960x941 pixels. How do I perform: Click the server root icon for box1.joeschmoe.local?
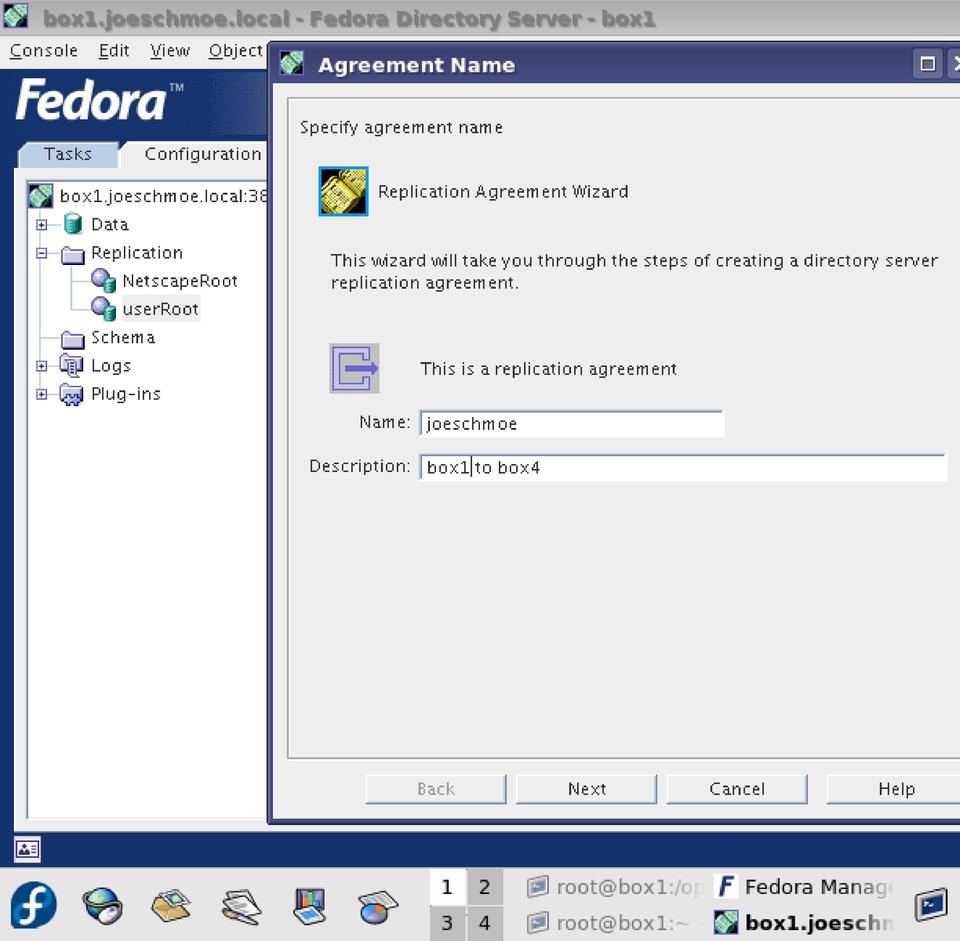tap(41, 196)
